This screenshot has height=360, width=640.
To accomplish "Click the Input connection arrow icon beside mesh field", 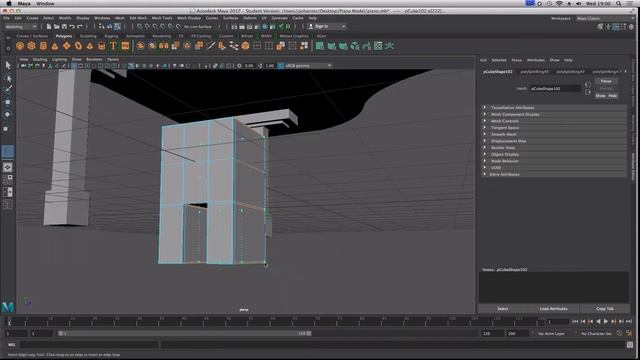I will (588, 84).
